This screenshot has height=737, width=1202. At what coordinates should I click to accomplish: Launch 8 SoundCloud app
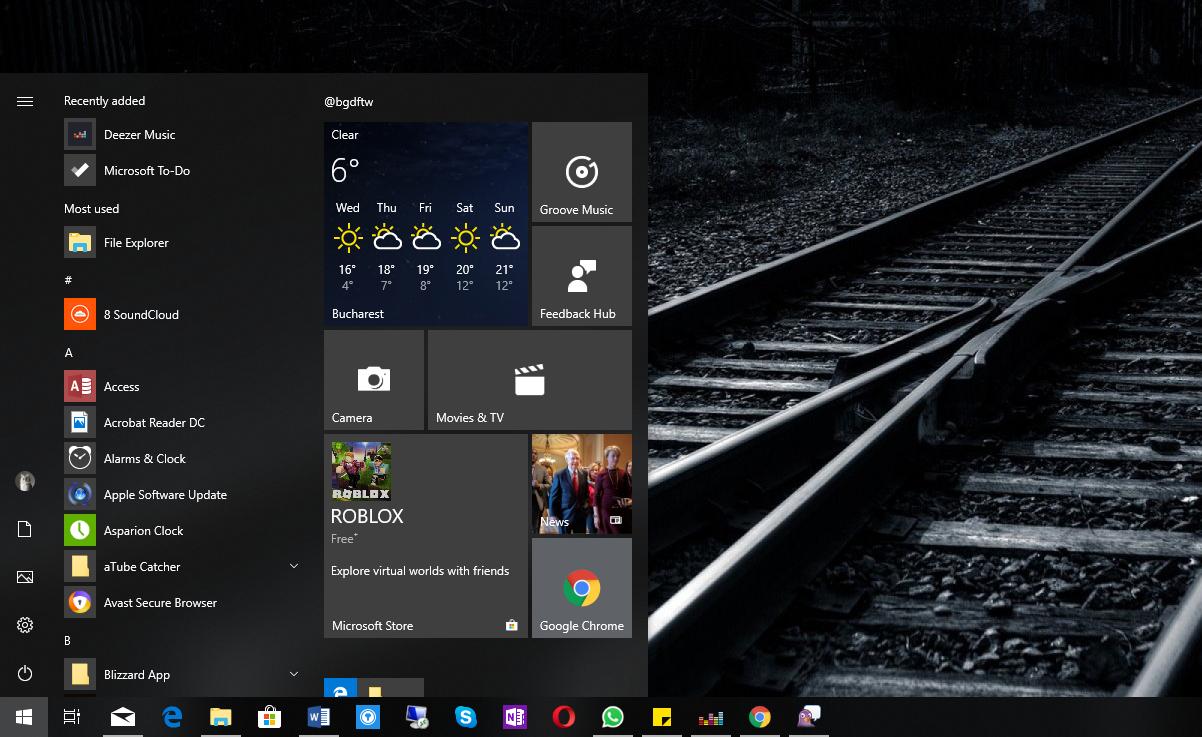(184, 314)
